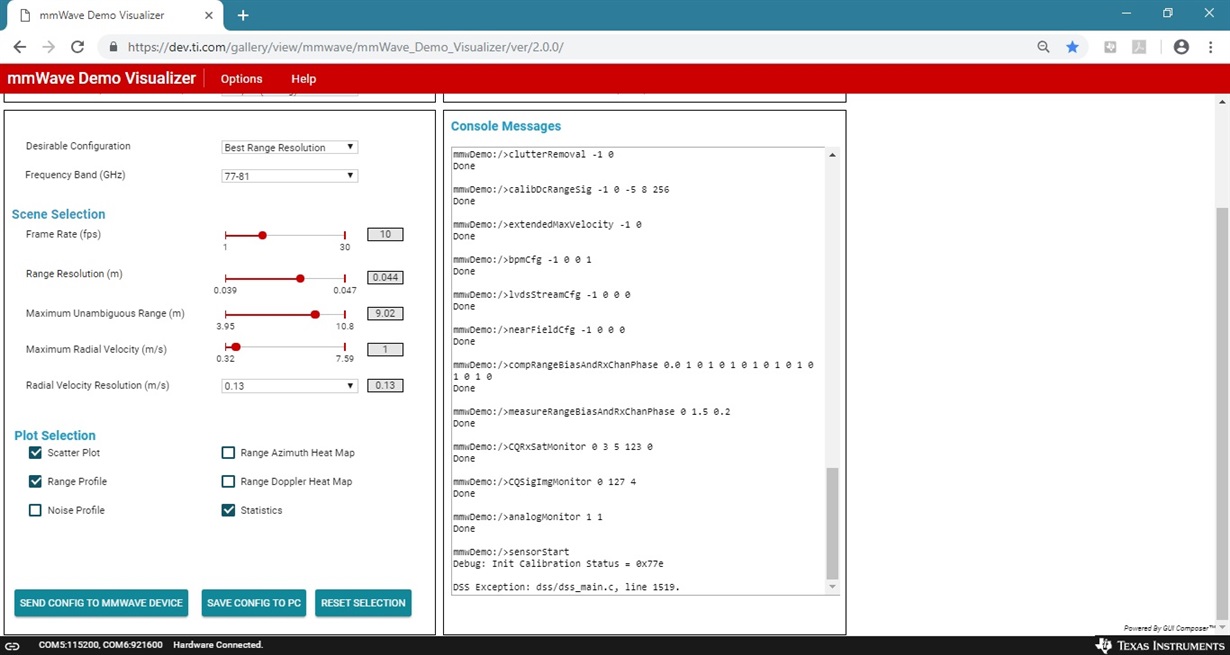Click the Range Resolution value field 0.044

click(x=385, y=278)
